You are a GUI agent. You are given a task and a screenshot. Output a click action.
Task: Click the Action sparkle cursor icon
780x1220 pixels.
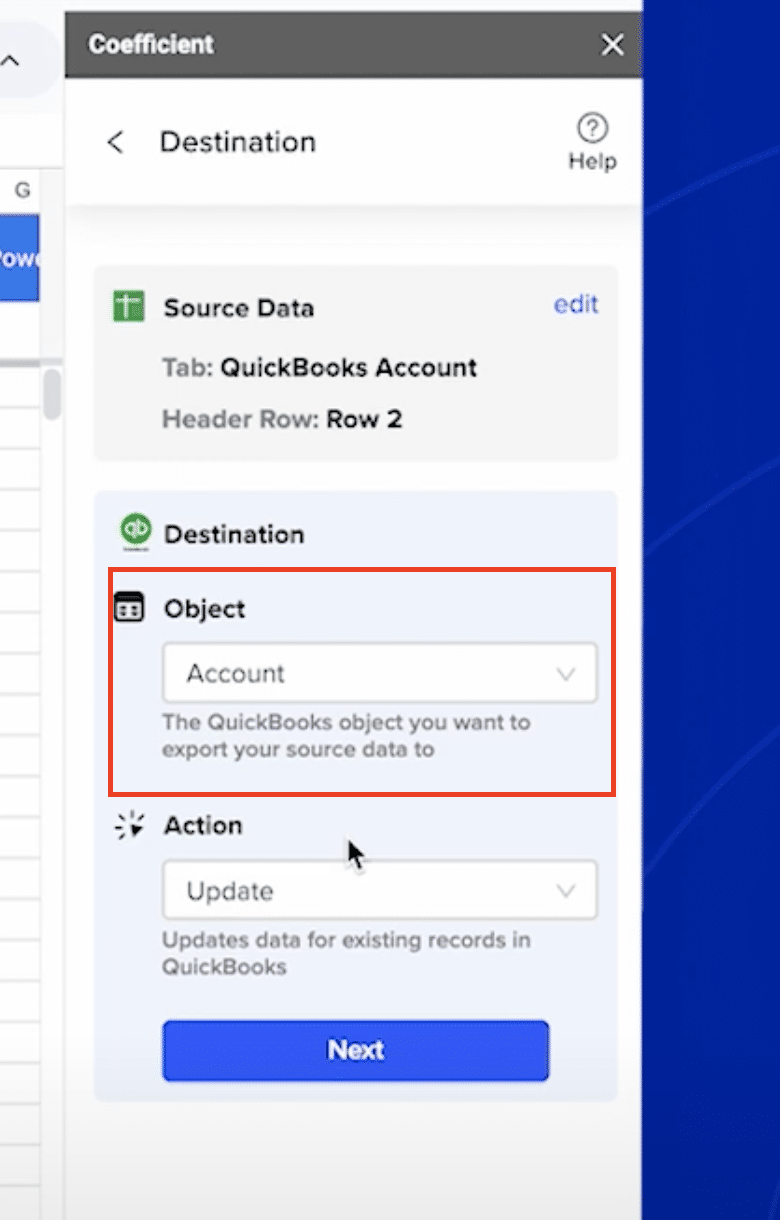tap(129, 826)
